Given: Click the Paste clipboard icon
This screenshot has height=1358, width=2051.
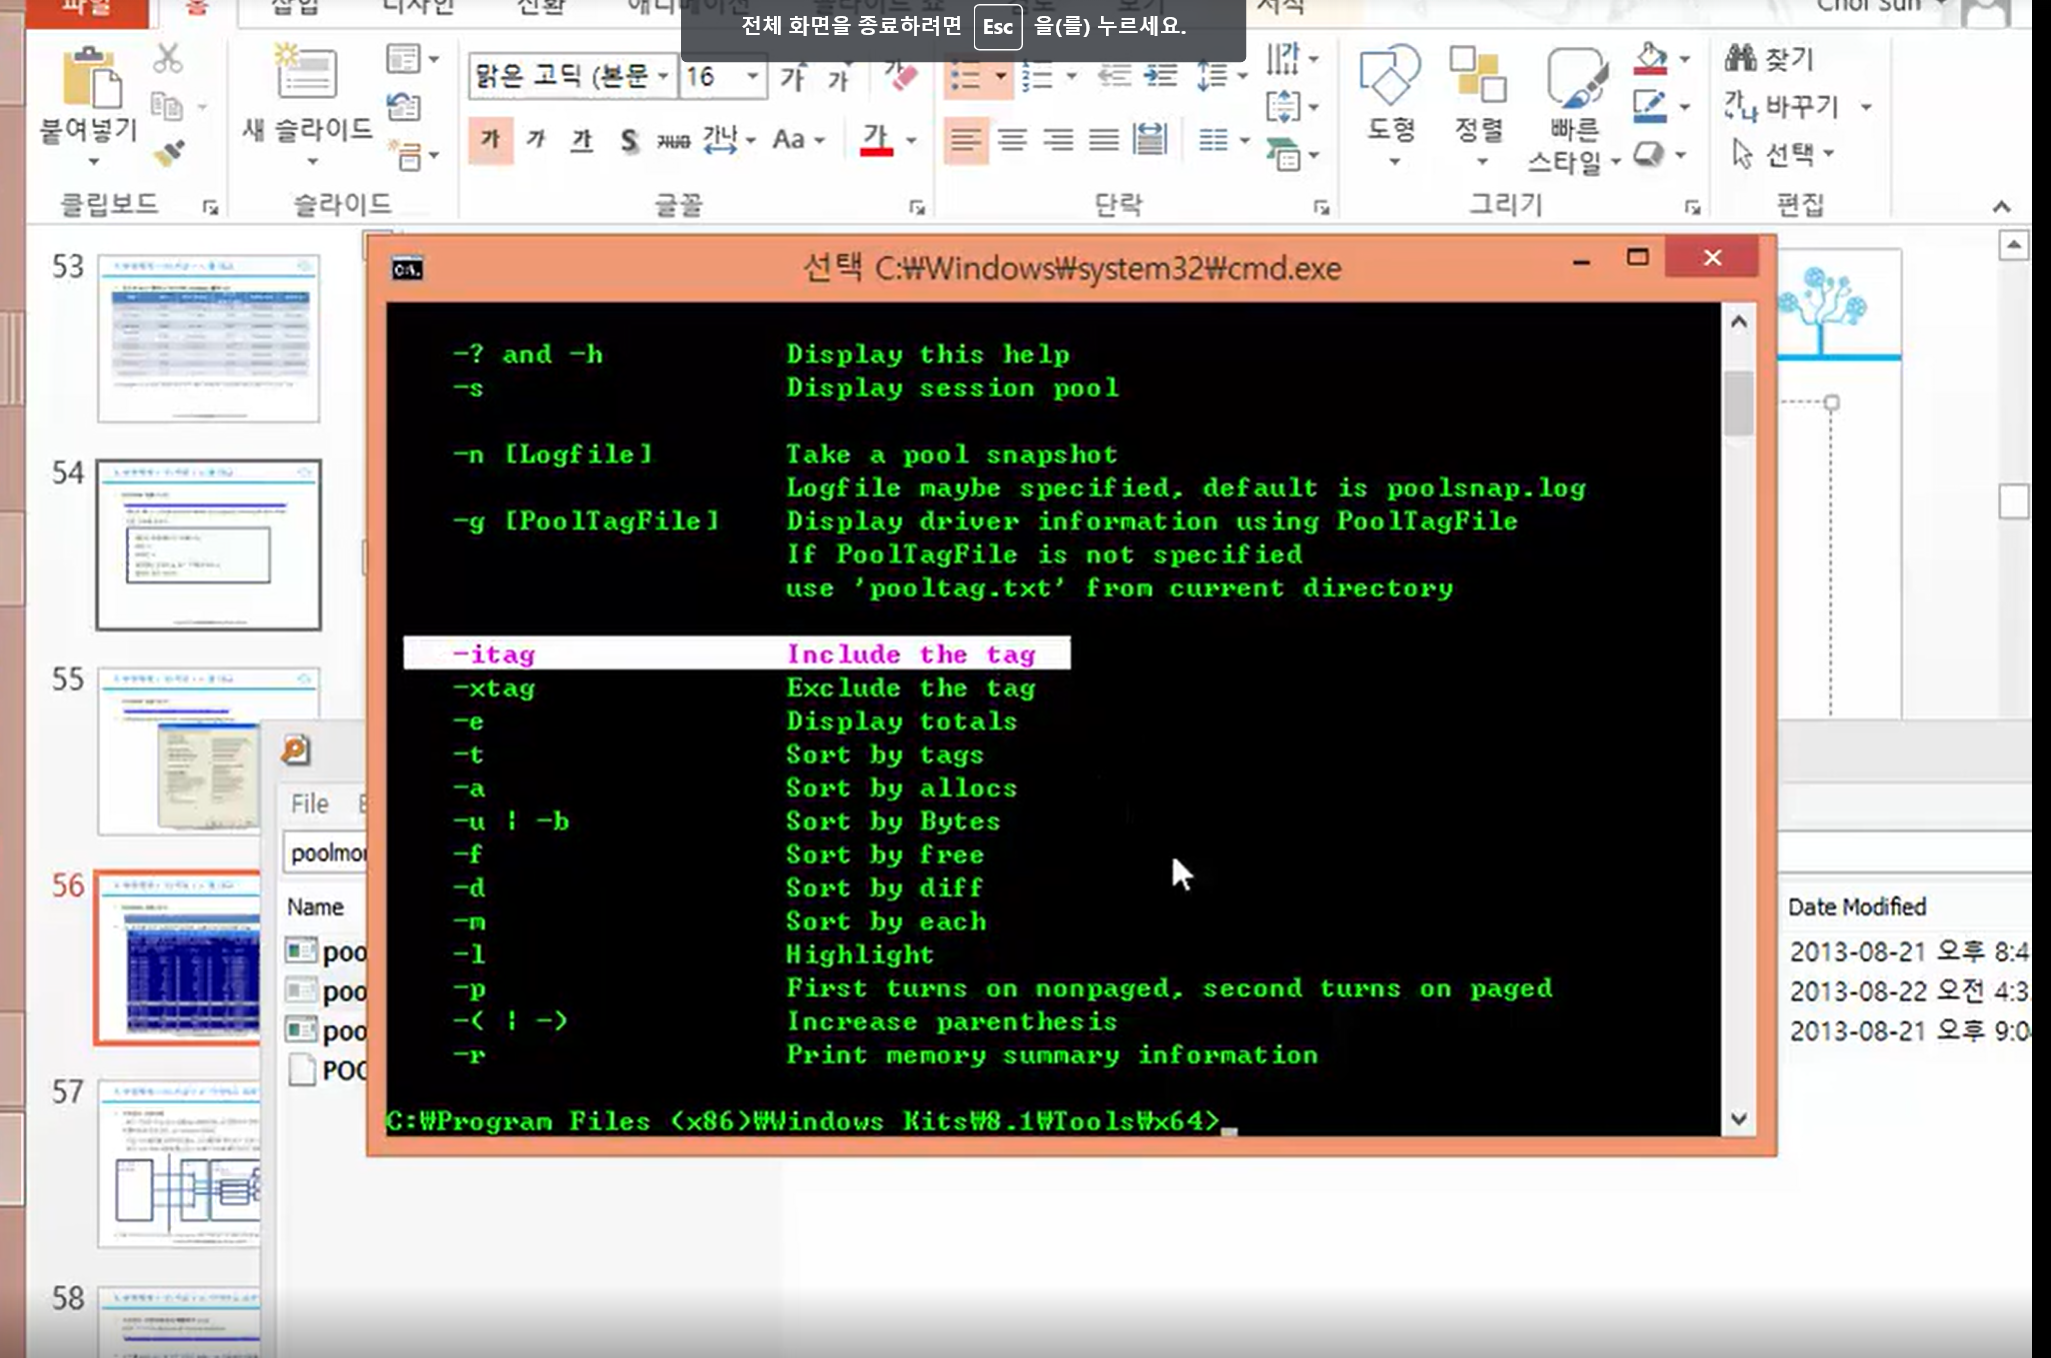Looking at the screenshot, I should click(x=90, y=77).
